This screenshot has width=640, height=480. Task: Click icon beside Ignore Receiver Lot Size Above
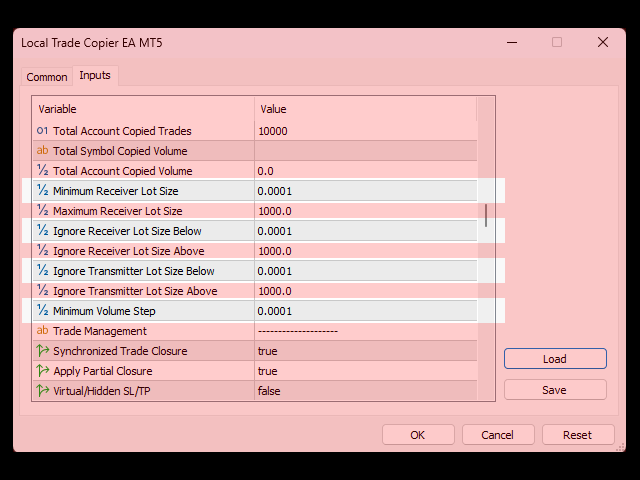[42, 250]
